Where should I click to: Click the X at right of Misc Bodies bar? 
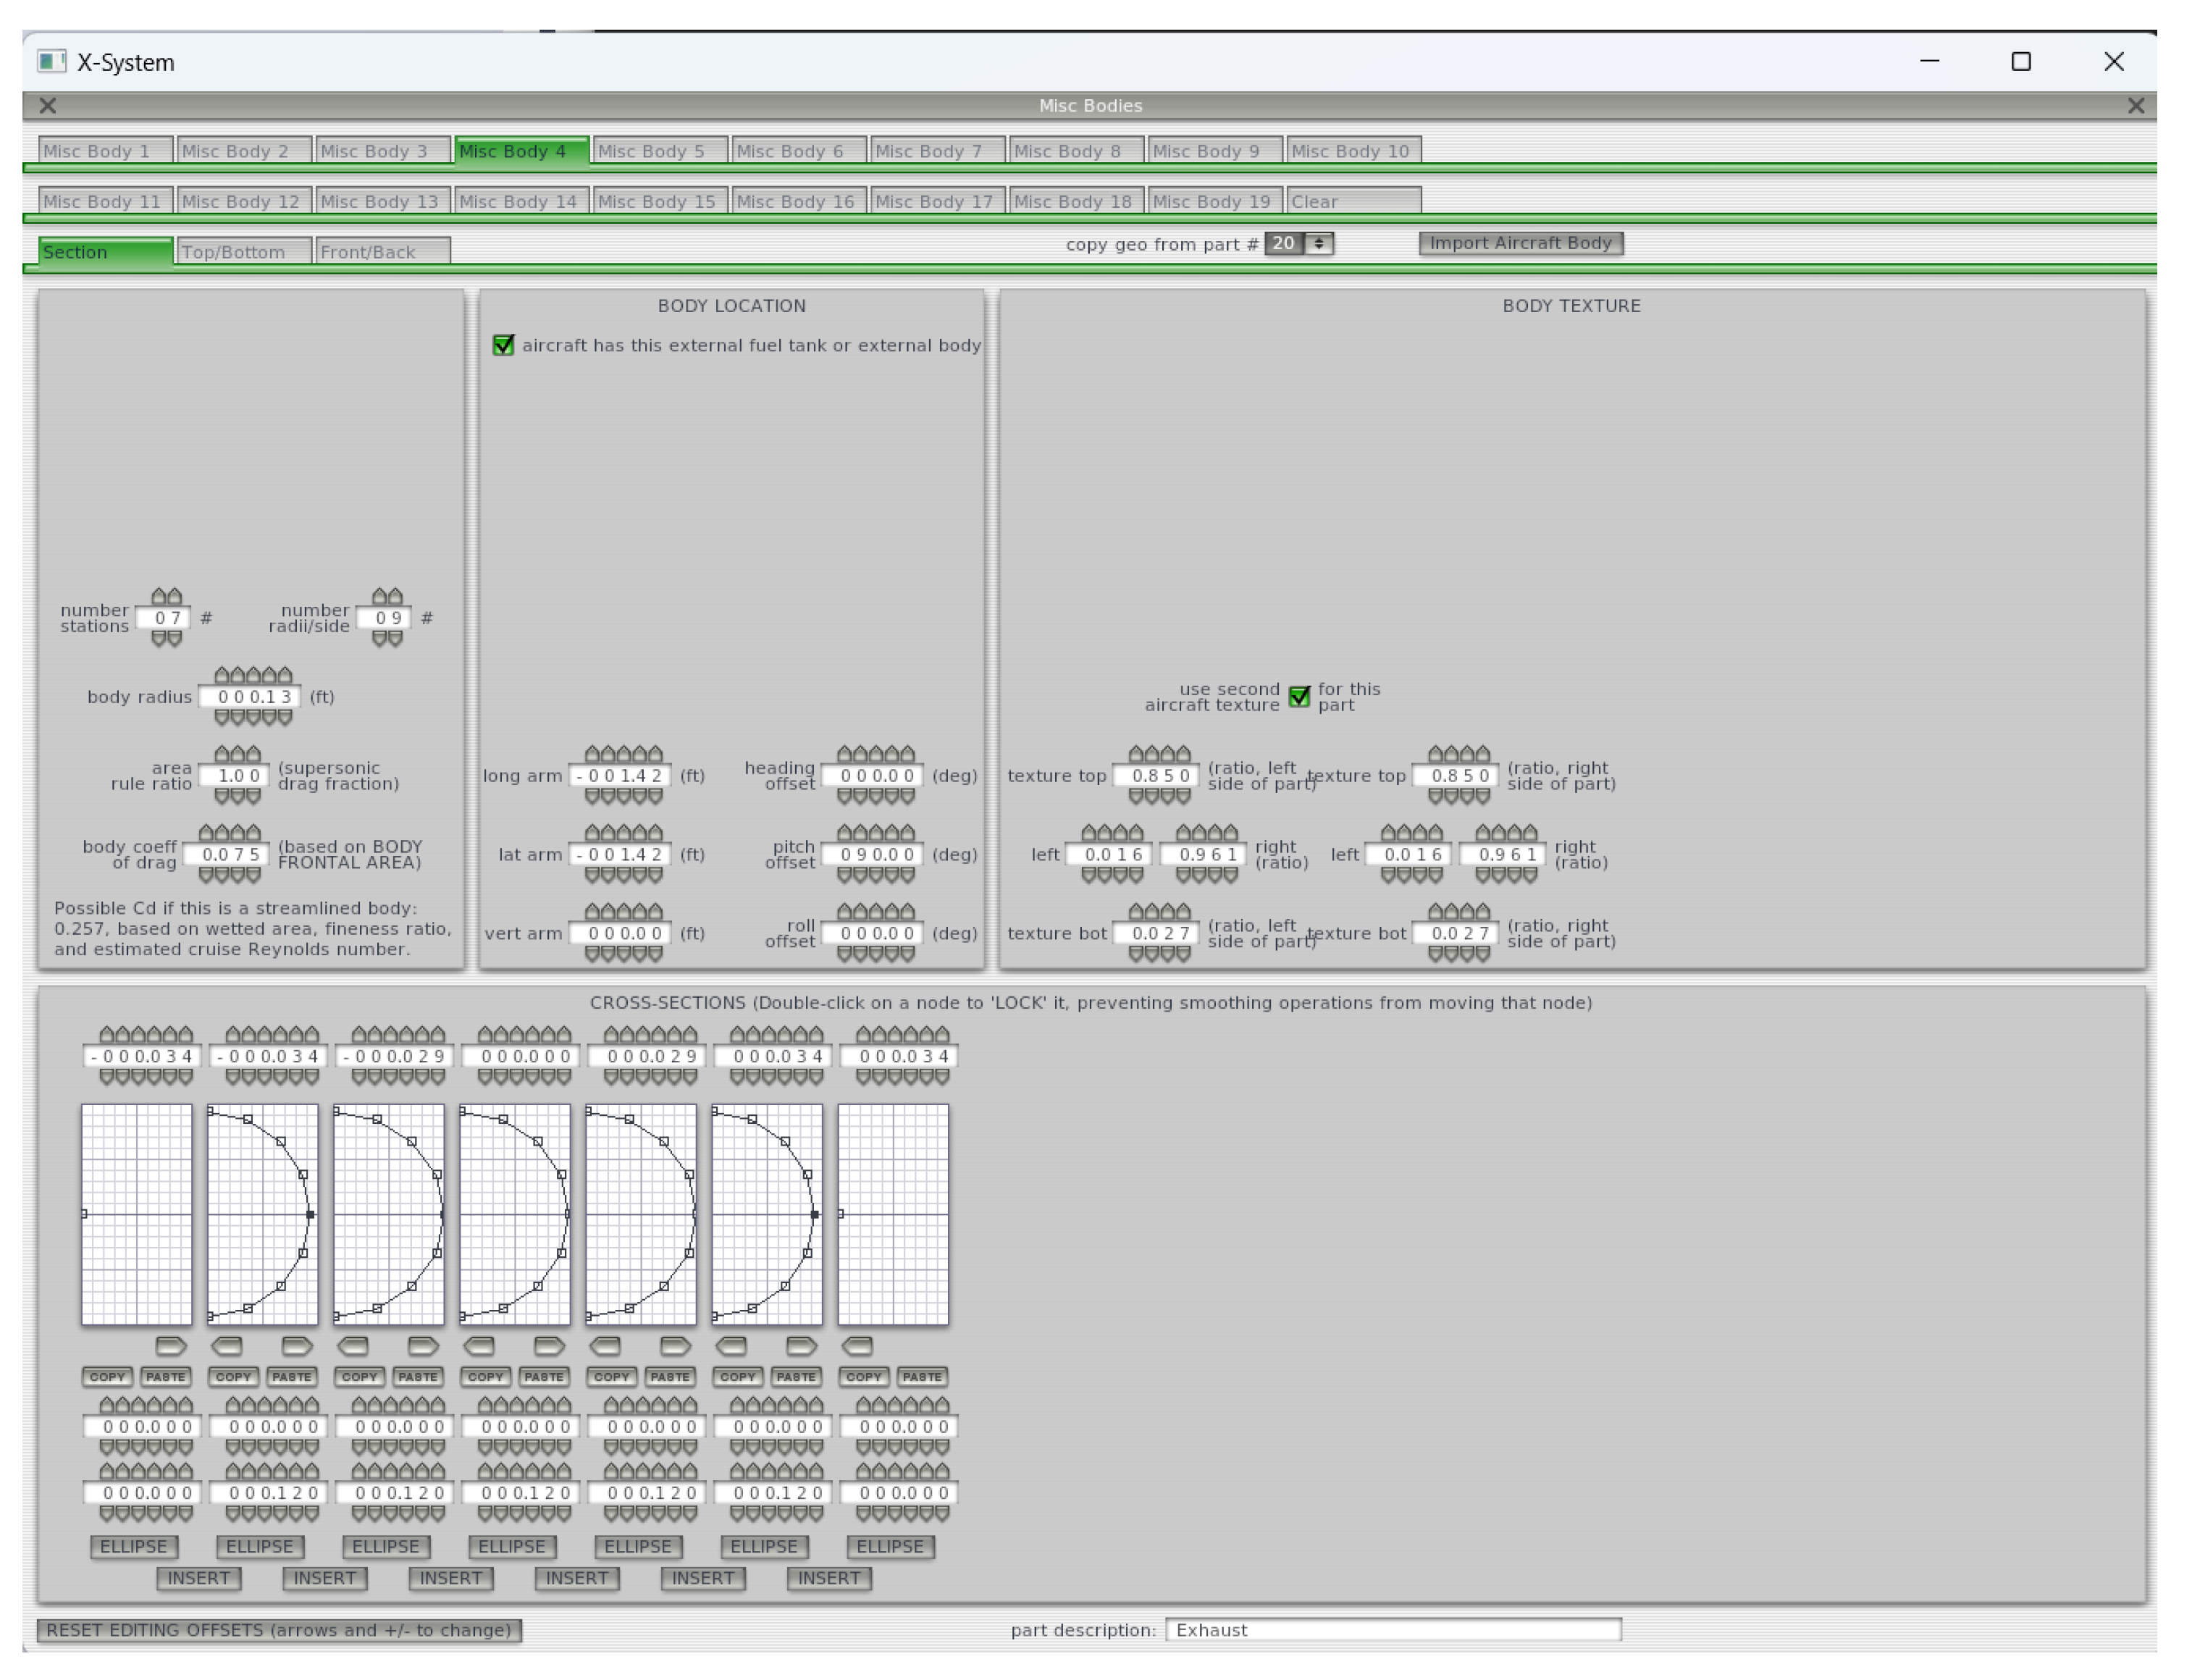2135,105
